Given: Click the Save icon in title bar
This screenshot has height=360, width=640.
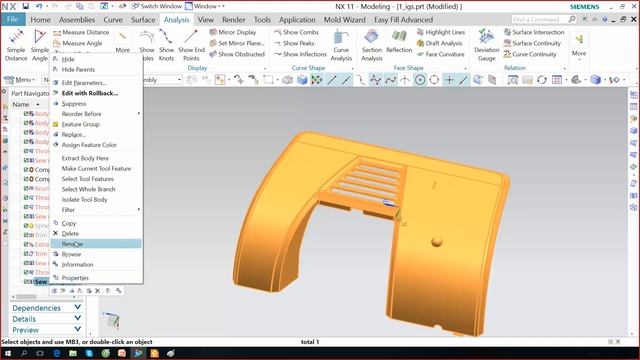Looking at the screenshot, I should pyautogui.click(x=25, y=6).
